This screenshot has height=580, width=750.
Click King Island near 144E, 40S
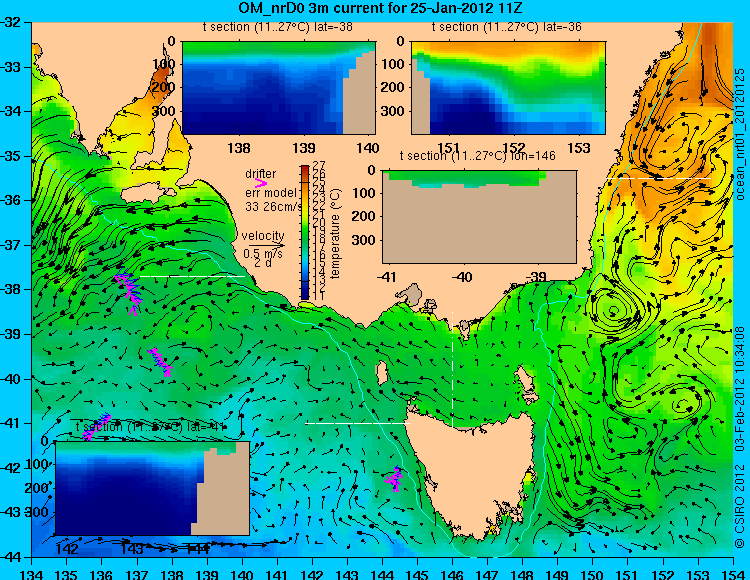point(381,373)
